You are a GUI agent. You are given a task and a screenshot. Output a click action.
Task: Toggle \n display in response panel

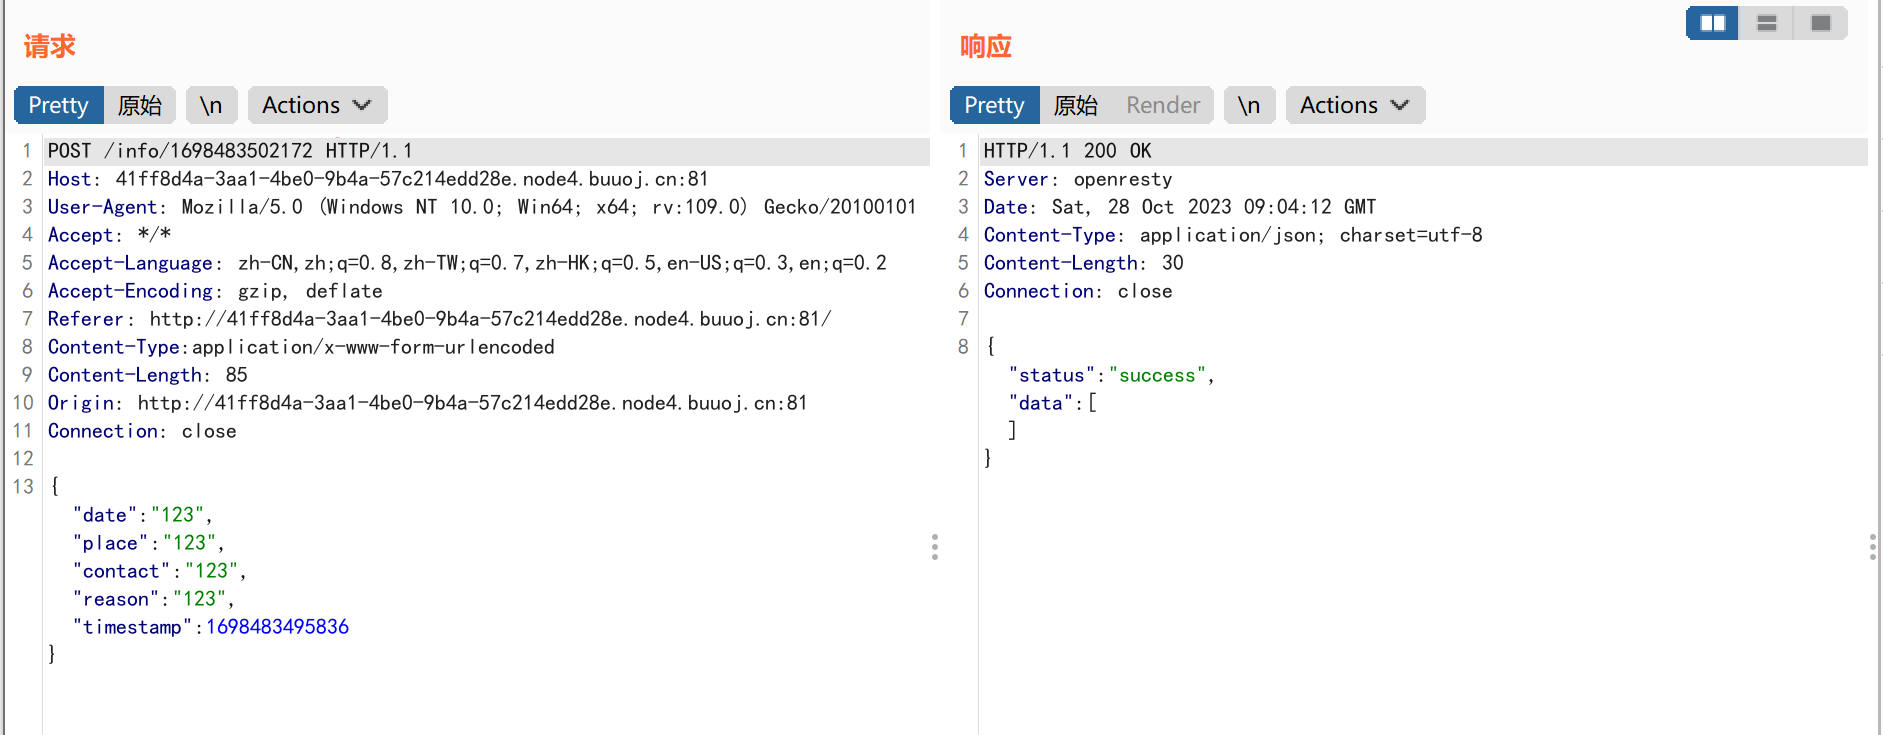[x=1249, y=105]
